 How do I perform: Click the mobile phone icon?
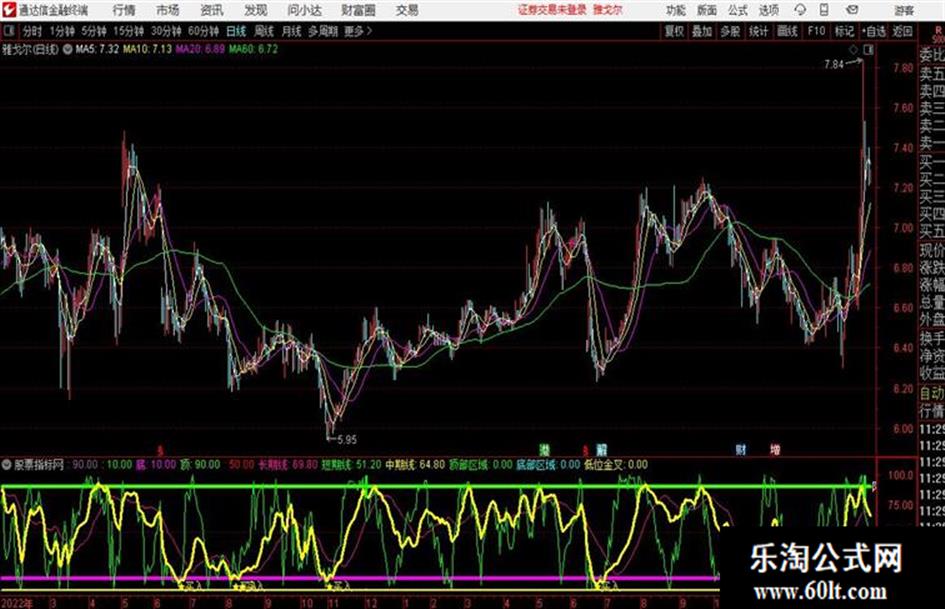[x=824, y=10]
